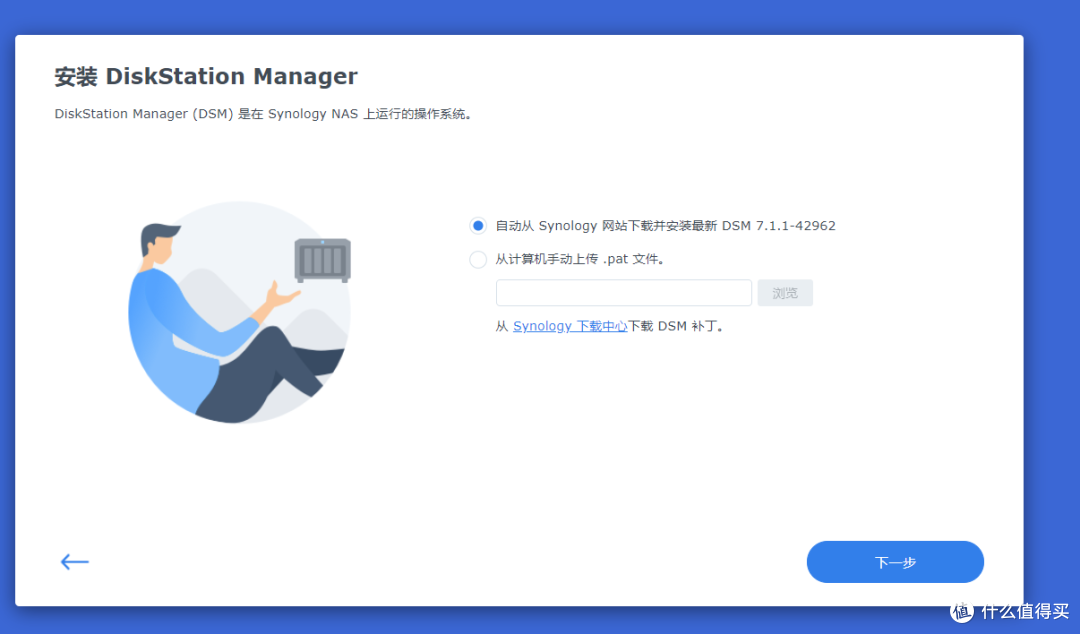Click the .pat file path input field
Viewport: 1080px width, 634px height.
click(x=623, y=293)
